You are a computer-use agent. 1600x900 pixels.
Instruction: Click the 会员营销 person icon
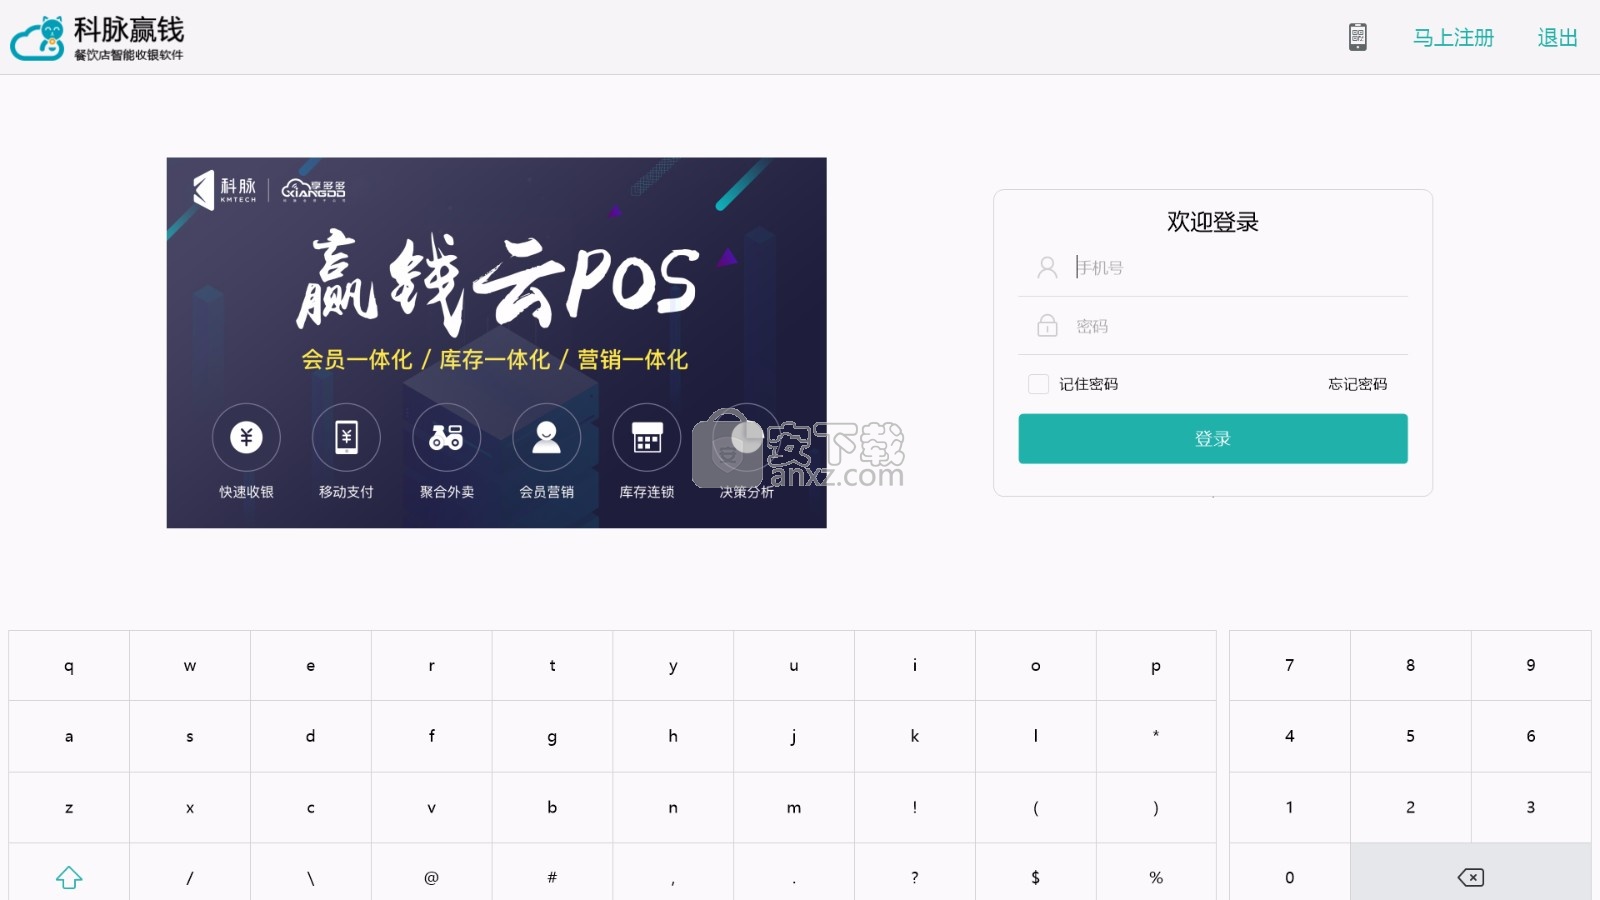(546, 437)
